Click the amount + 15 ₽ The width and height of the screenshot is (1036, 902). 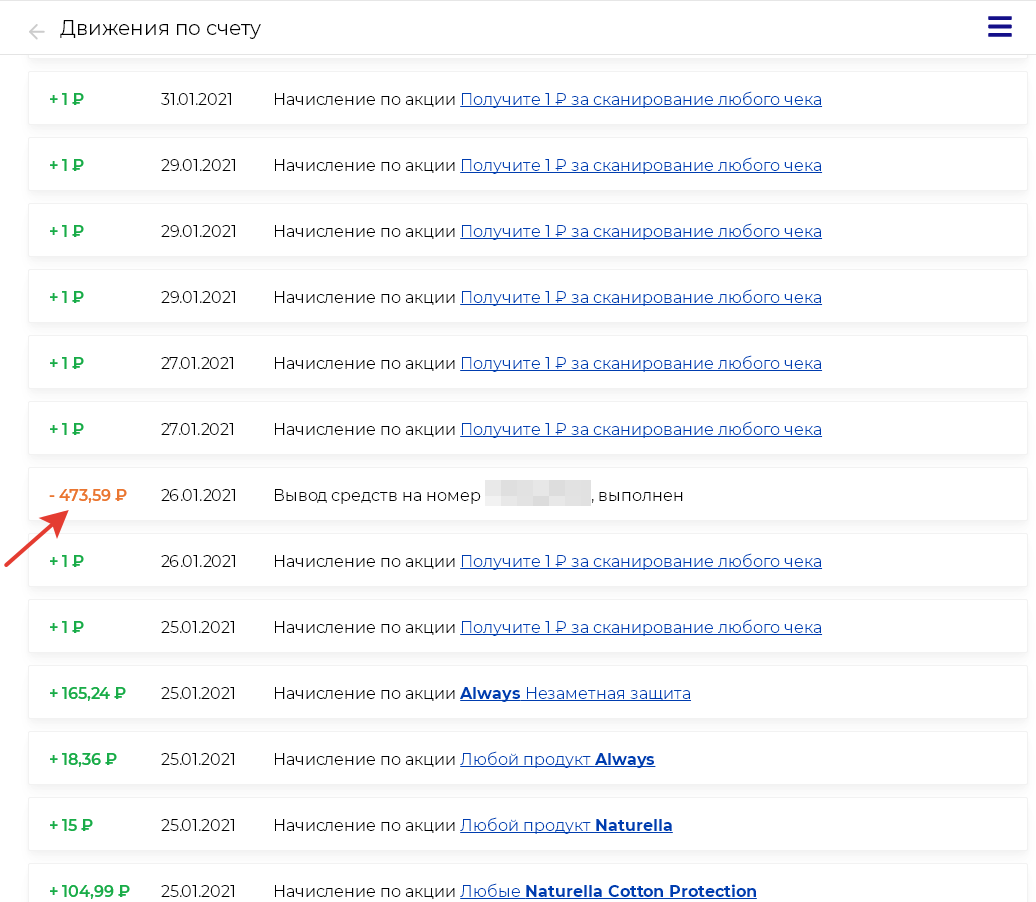pos(71,825)
